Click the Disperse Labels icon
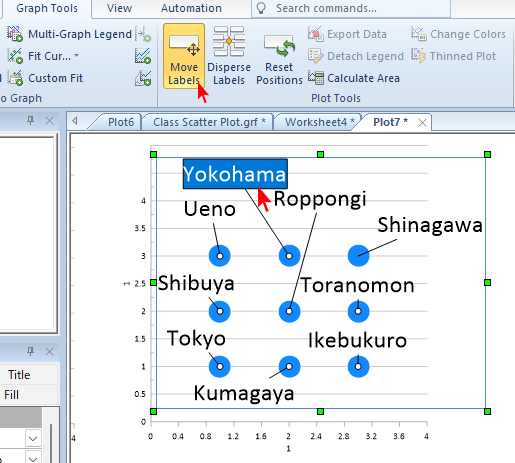 [229, 41]
